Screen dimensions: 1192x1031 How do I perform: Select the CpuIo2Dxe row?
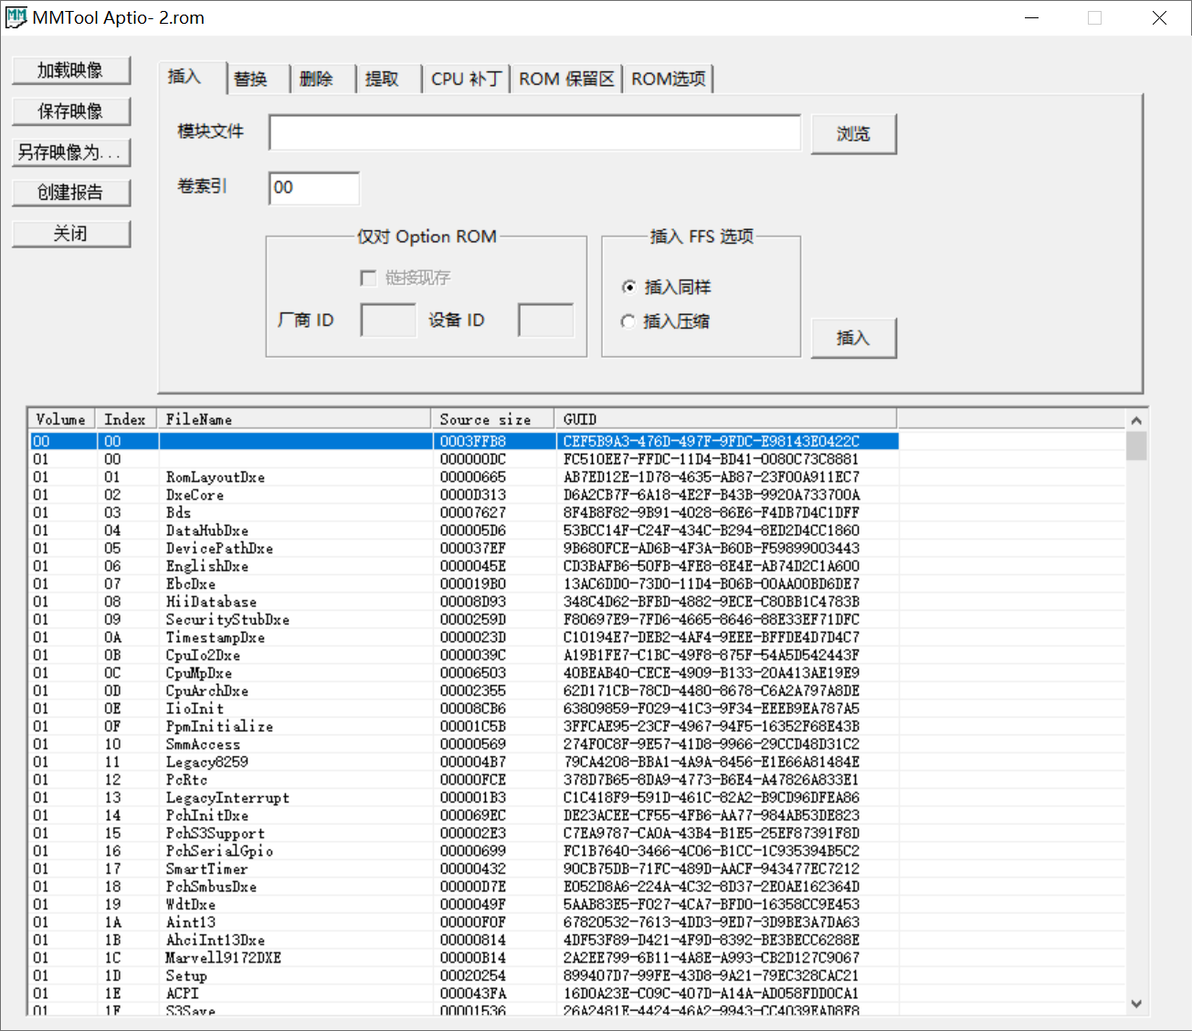464,655
